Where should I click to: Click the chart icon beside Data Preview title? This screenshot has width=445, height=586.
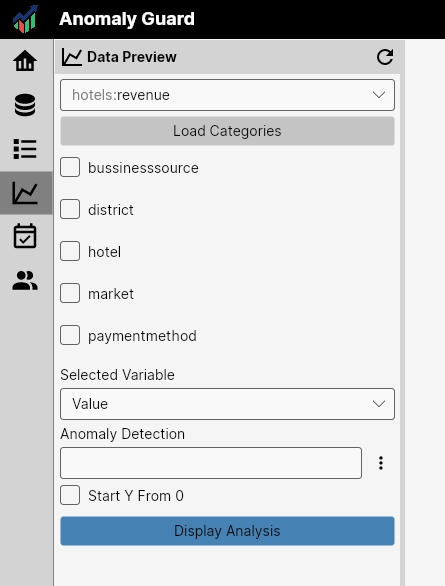[x=72, y=57]
